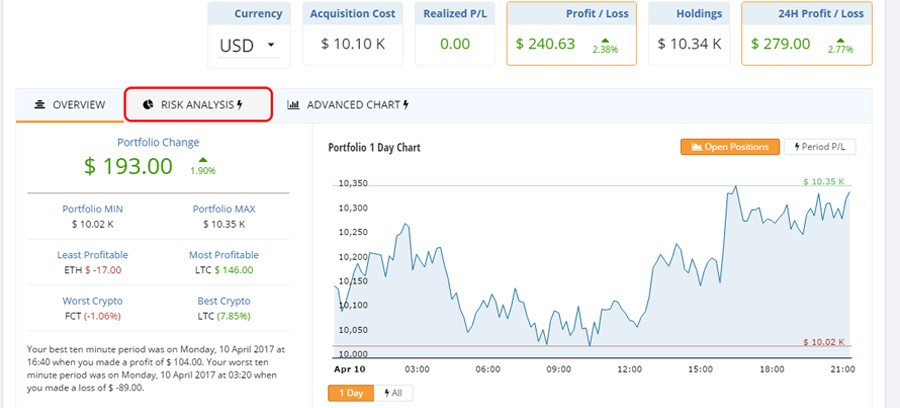This screenshot has height=408, width=900.
Task: Click the 24H Profit / Loss card
Action: tap(805, 33)
